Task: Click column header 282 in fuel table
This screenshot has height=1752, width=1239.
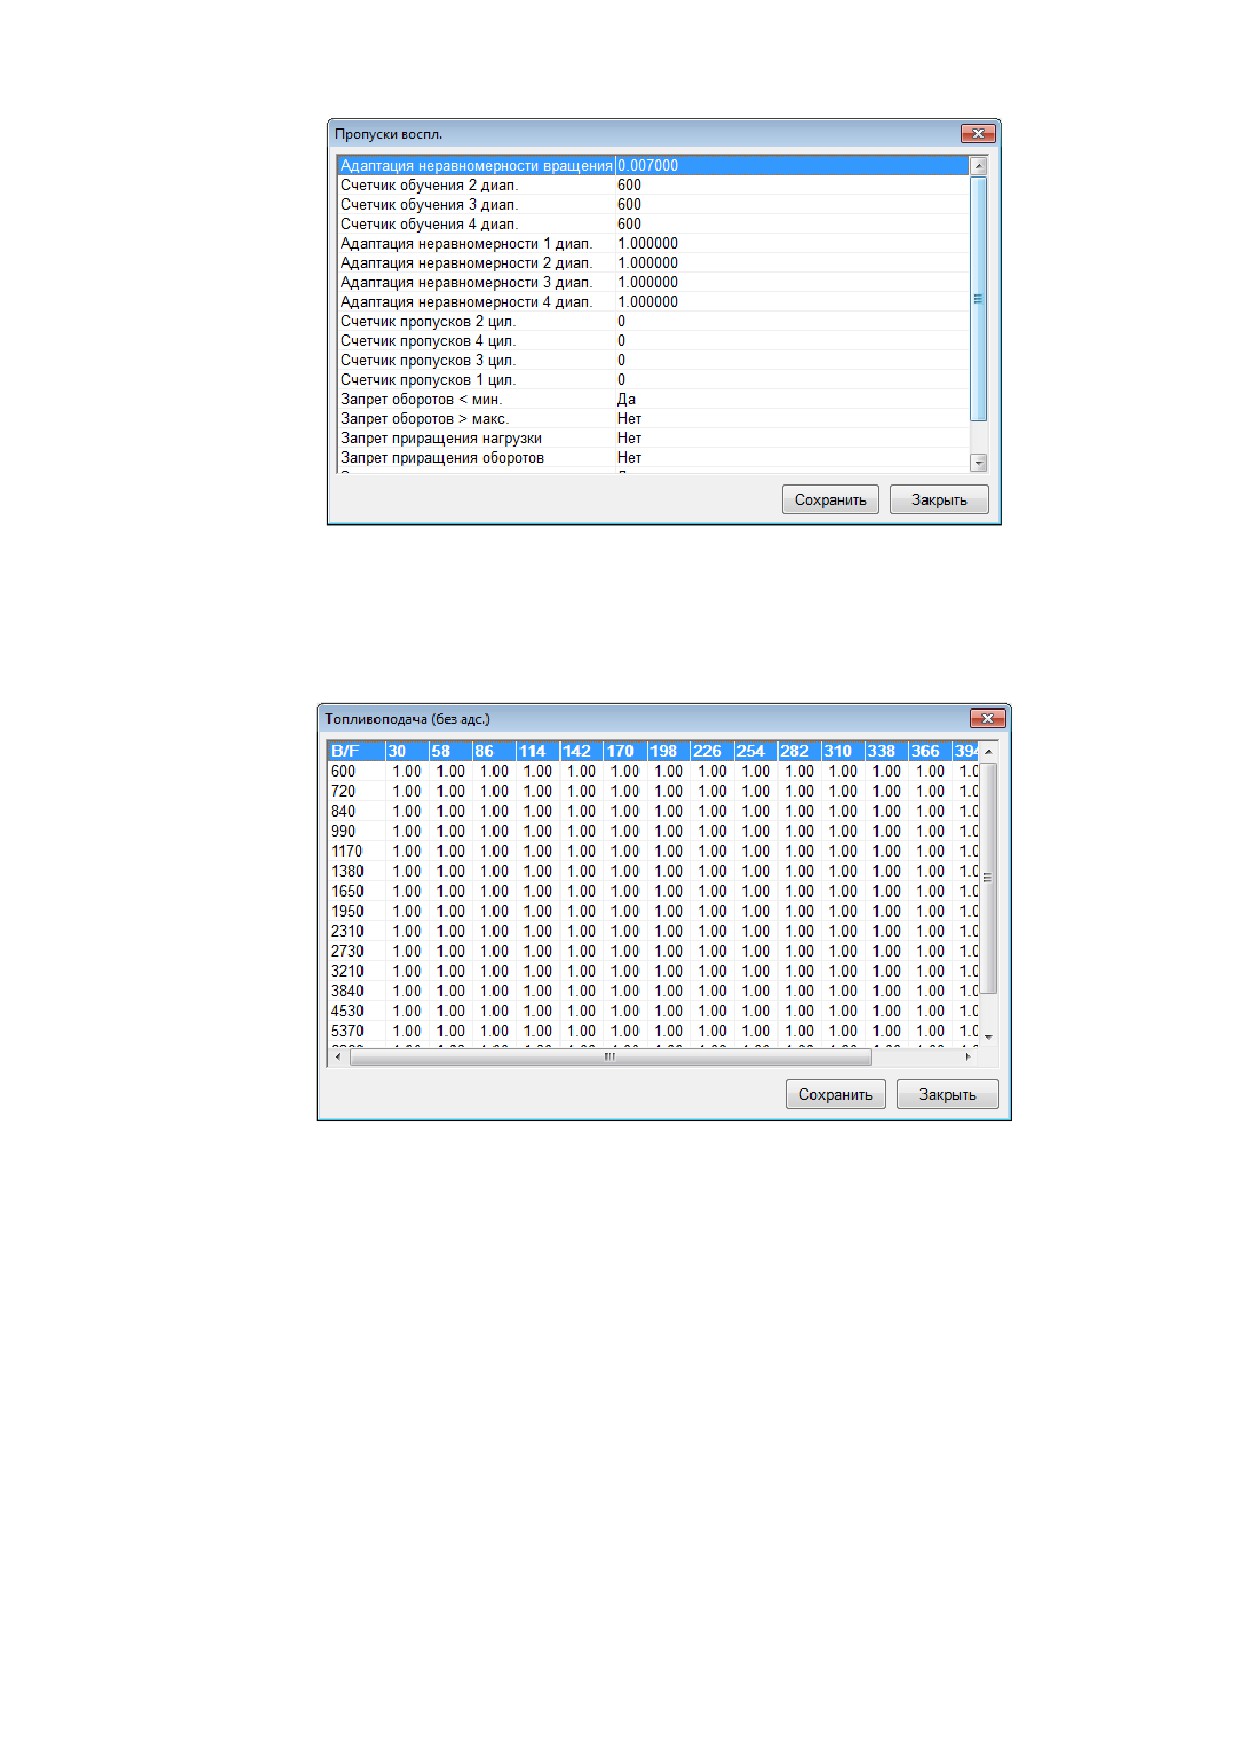Action: point(800,751)
